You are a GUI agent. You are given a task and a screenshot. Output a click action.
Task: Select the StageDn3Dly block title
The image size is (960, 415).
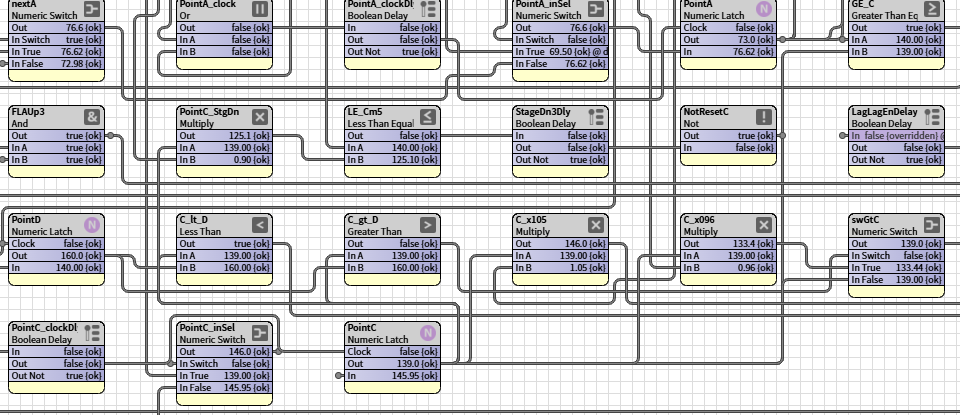point(543,112)
